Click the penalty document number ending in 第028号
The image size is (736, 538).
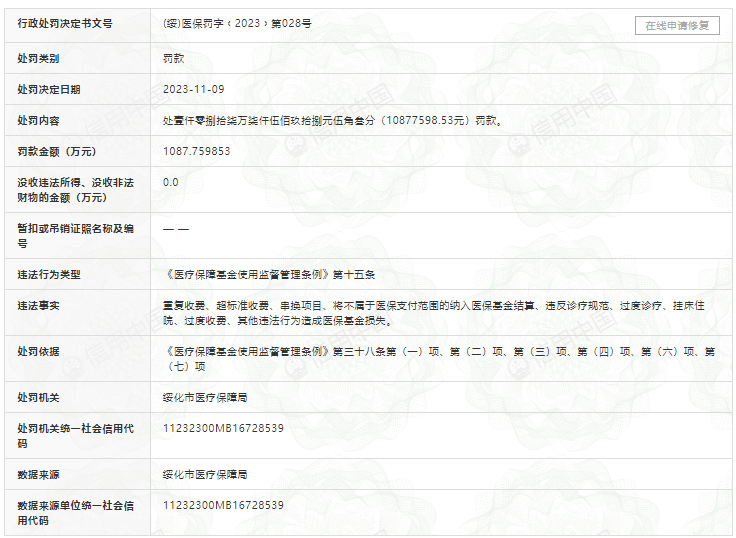pos(240,24)
